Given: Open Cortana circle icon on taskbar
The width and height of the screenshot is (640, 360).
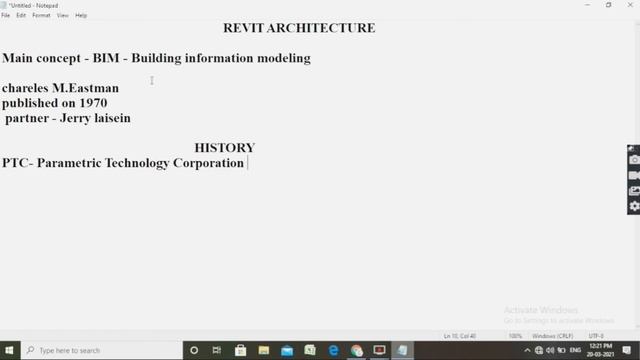Looking at the screenshot, I should [194, 350].
